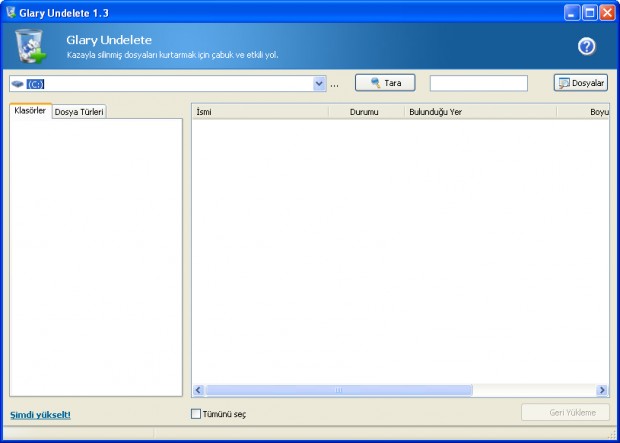Focus the search filter text field
The width and height of the screenshot is (620, 443).
click(479, 83)
